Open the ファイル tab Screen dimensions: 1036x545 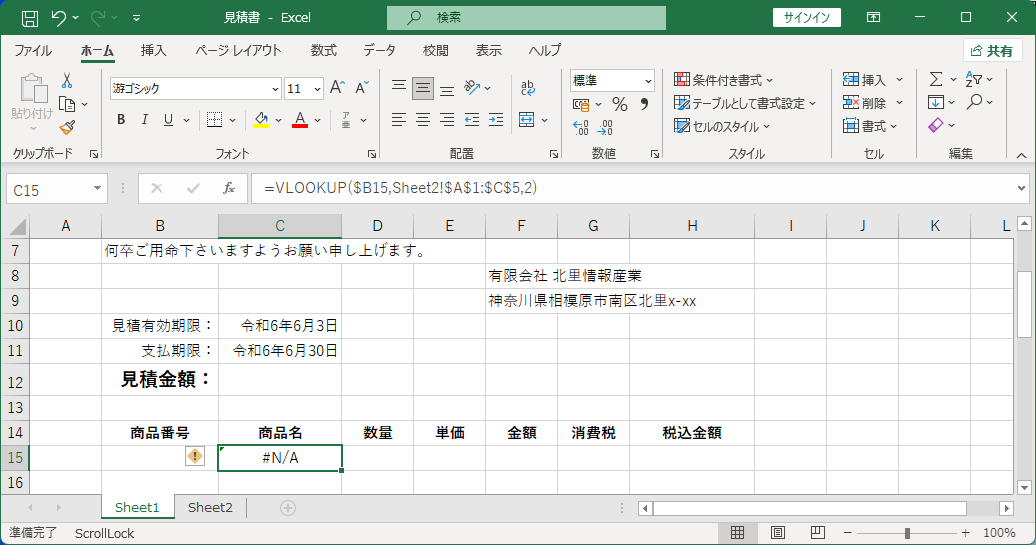click(32, 50)
